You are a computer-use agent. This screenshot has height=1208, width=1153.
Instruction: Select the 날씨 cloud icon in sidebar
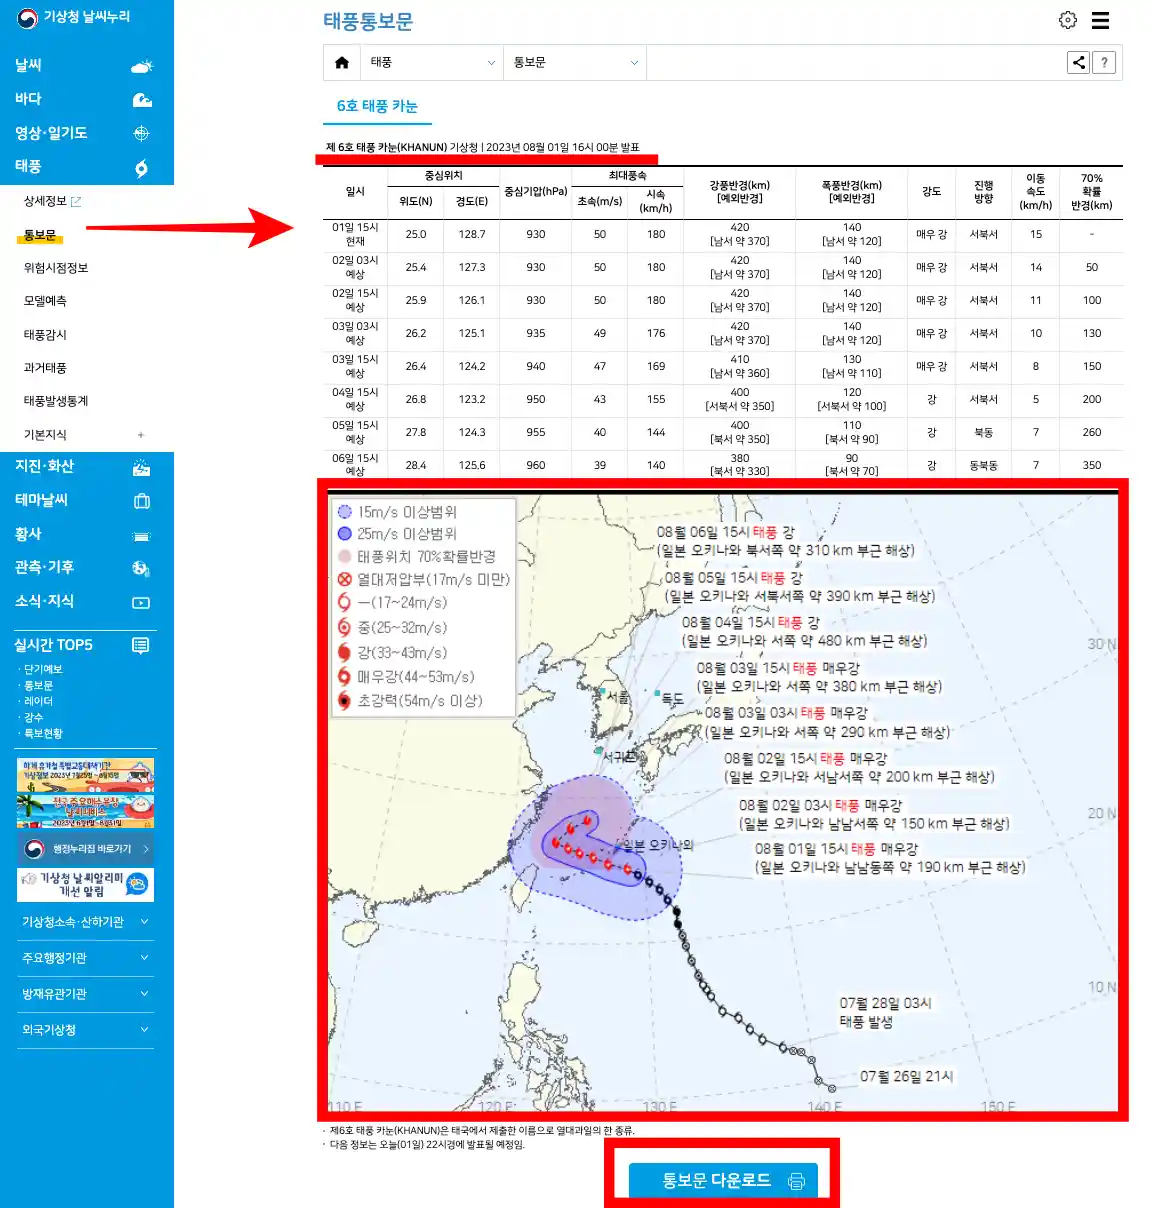141,64
